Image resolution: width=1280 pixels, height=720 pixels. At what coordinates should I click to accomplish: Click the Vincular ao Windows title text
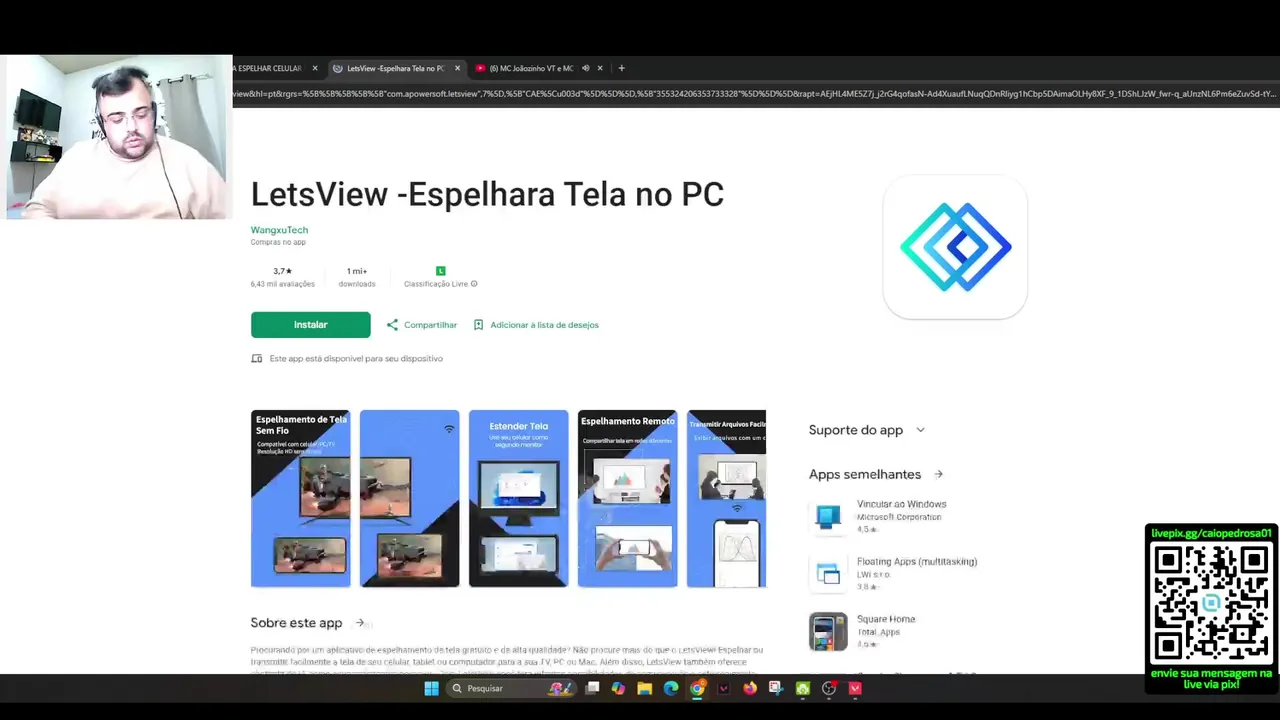click(x=901, y=504)
